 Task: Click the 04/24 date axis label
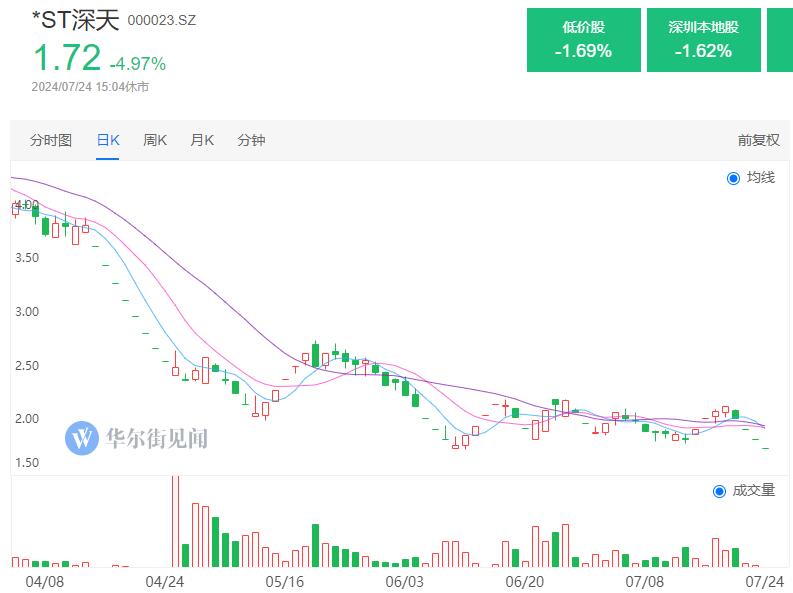pos(164,580)
